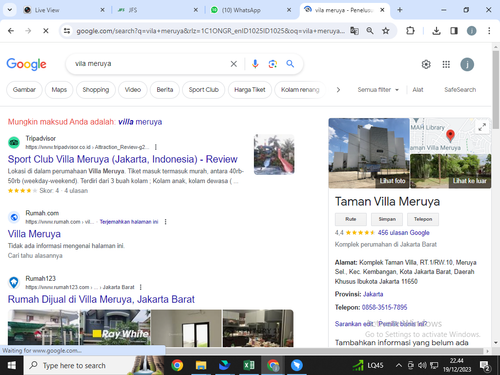Viewport: 500px width, 375px height.
Task: Click the Rute button
Action: tap(351, 219)
